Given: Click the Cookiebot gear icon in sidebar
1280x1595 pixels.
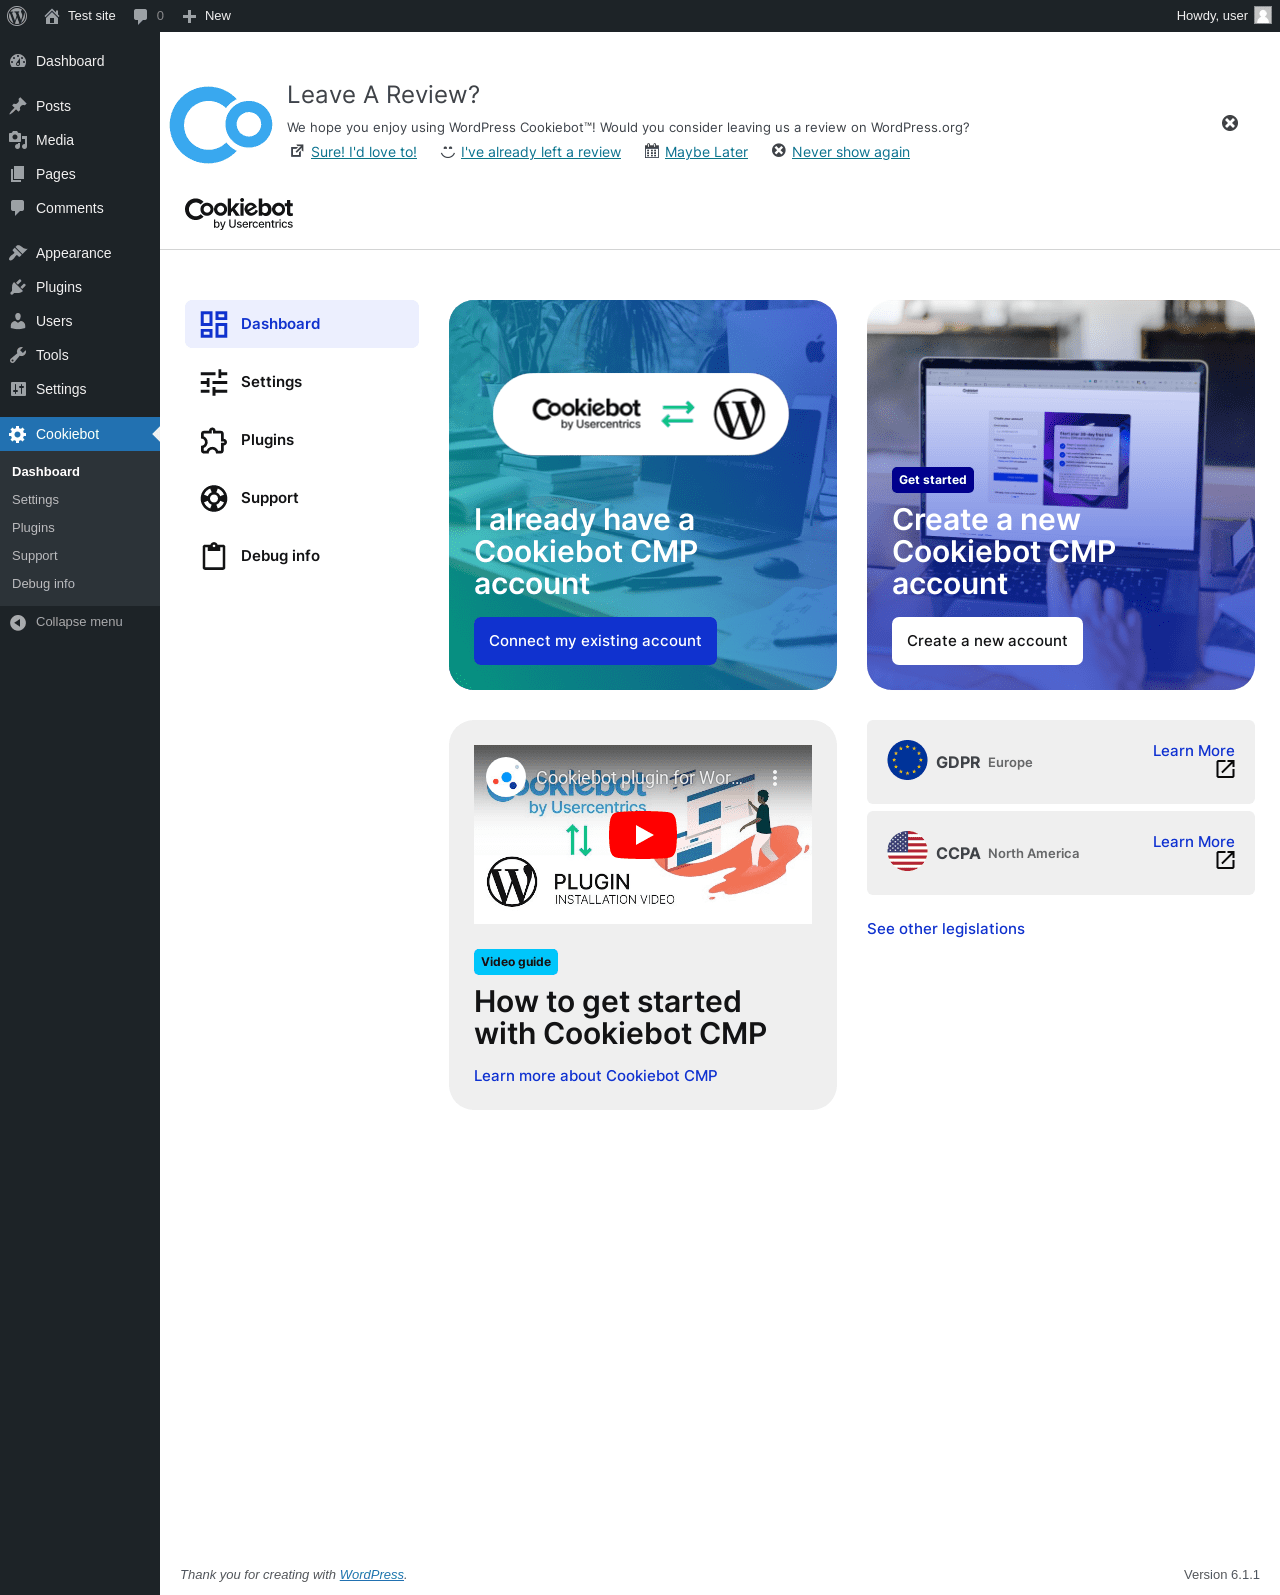Looking at the screenshot, I should pos(18,434).
